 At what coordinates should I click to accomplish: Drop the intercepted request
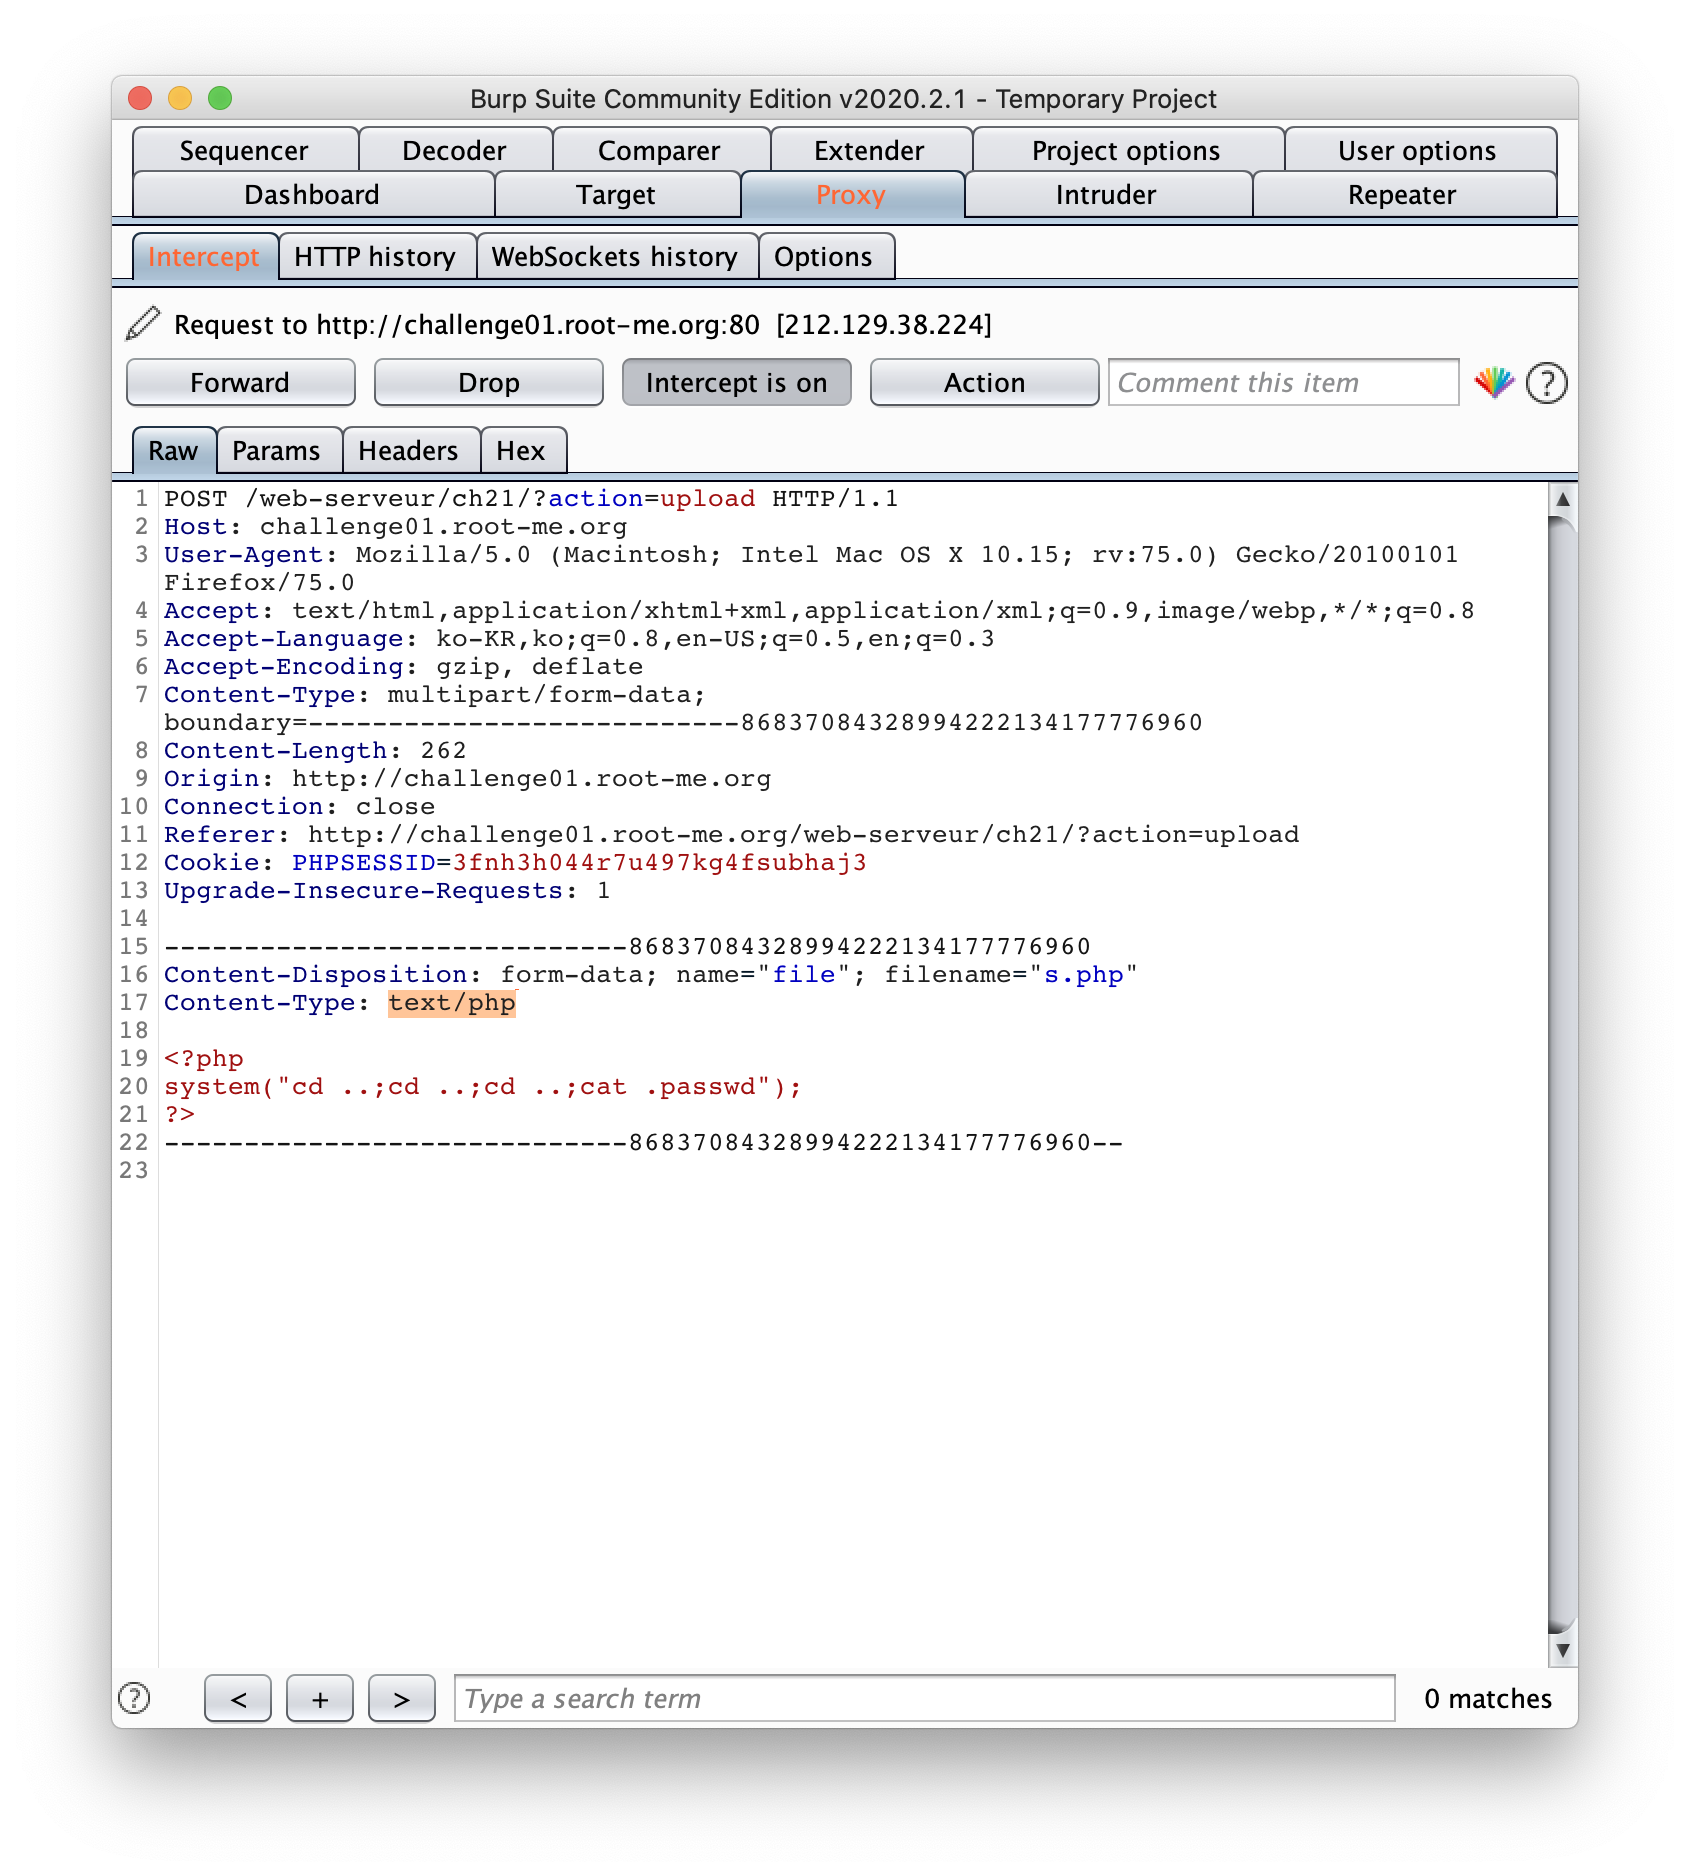(x=489, y=383)
